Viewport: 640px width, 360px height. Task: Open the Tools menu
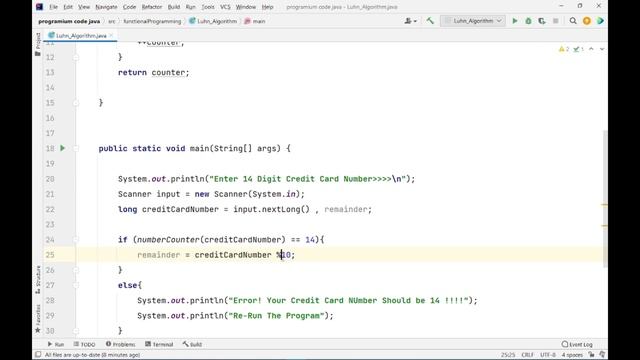208,7
